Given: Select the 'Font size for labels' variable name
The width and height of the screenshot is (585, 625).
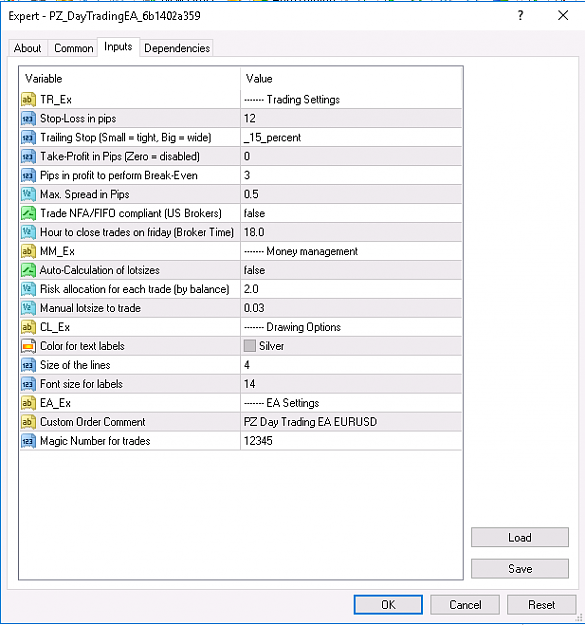Looking at the screenshot, I should click(81, 384).
